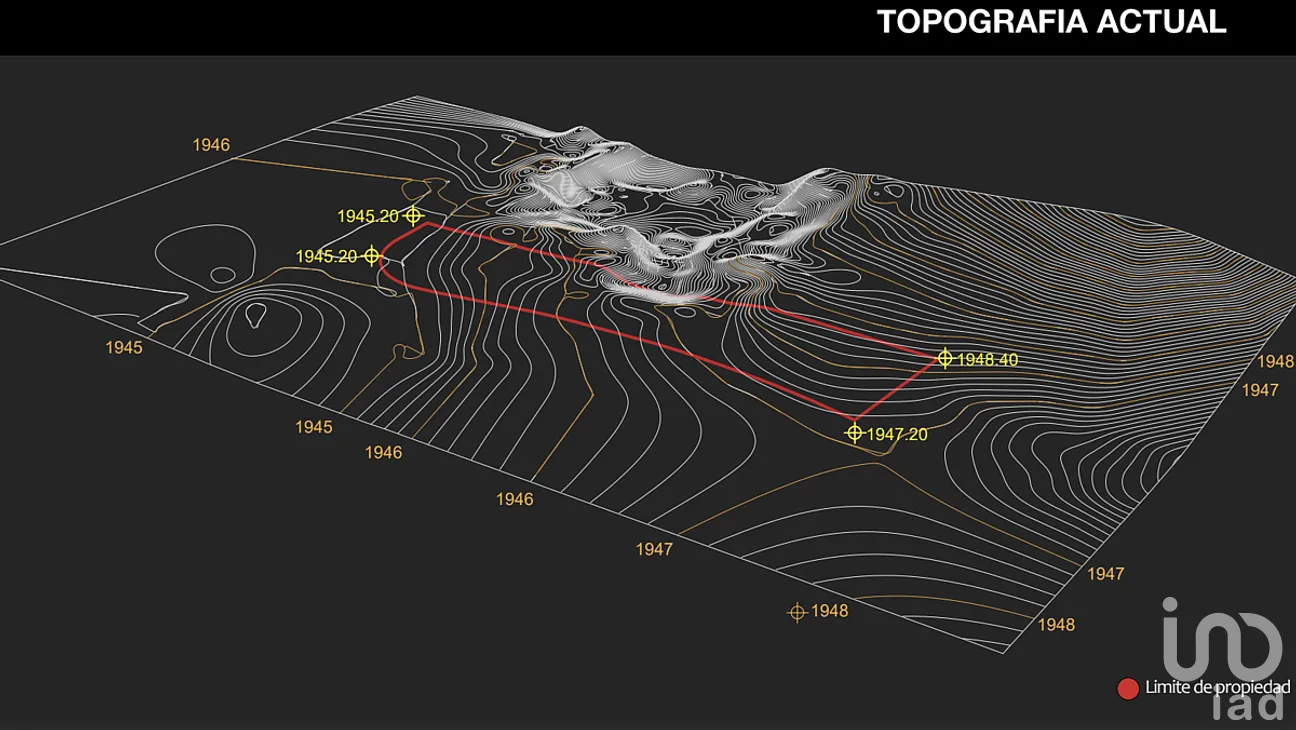Click the 1946 contour label at top left
The image size is (1296, 730).
coord(211,145)
